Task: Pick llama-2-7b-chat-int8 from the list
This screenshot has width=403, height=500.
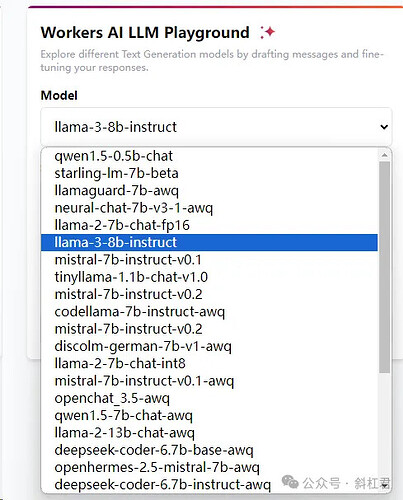Action: (x=210, y=363)
